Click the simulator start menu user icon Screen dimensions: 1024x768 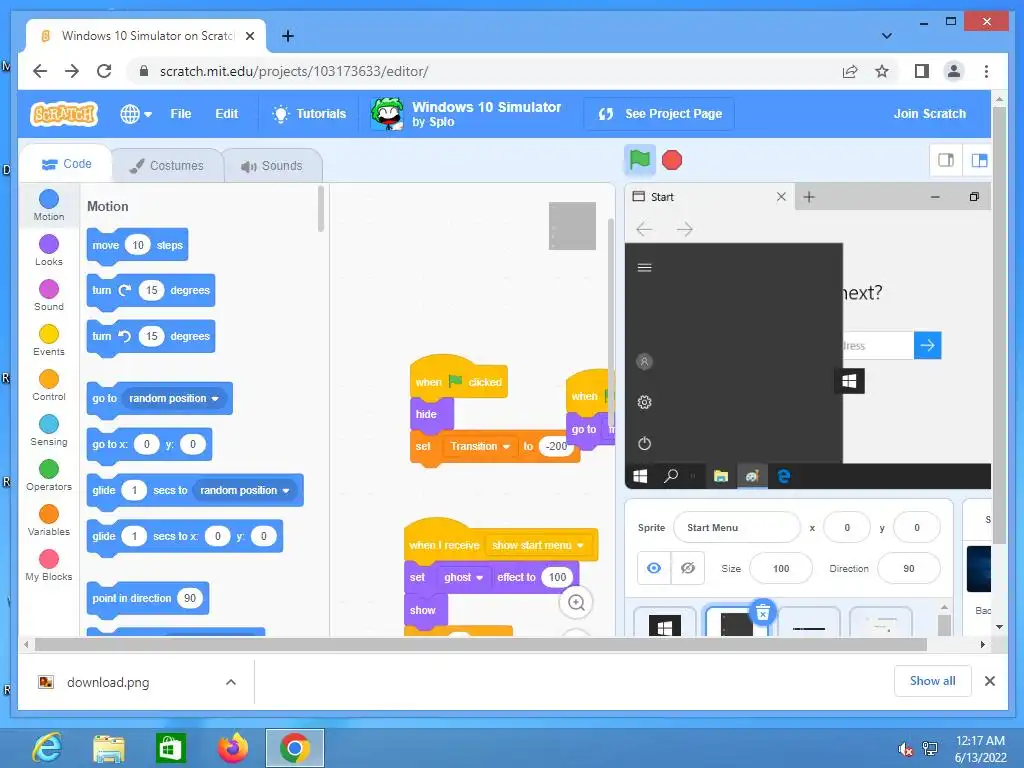click(x=645, y=361)
